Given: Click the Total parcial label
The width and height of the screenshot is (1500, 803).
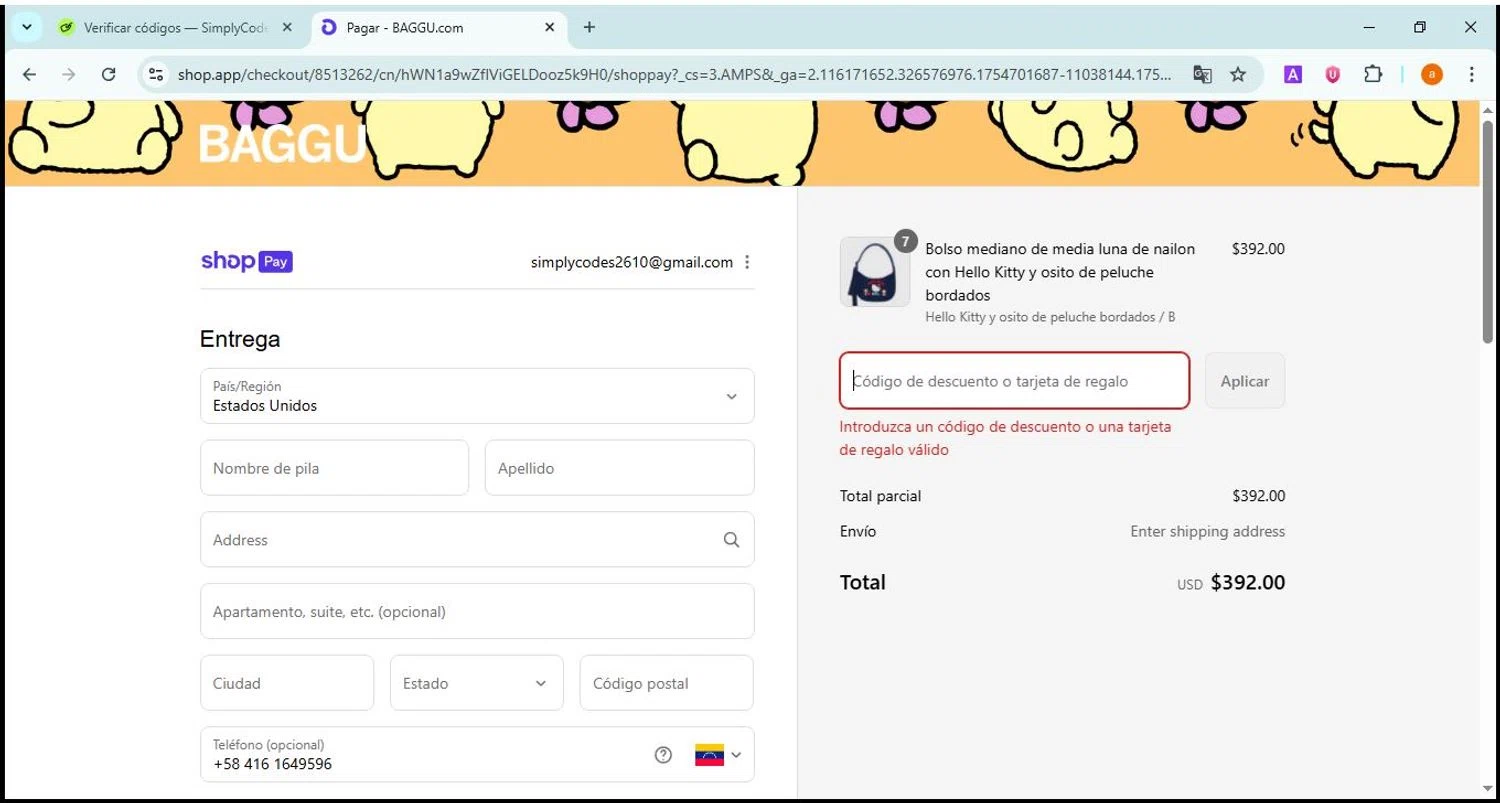Looking at the screenshot, I should point(881,496).
